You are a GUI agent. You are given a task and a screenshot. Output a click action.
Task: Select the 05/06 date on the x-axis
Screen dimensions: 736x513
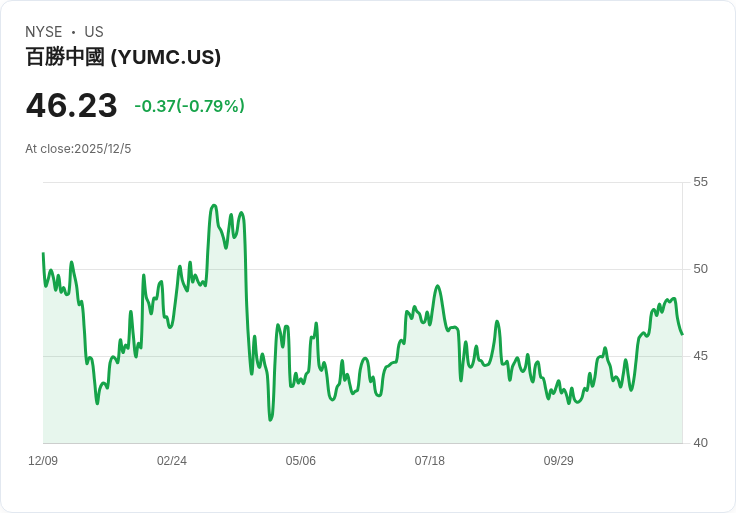point(301,461)
